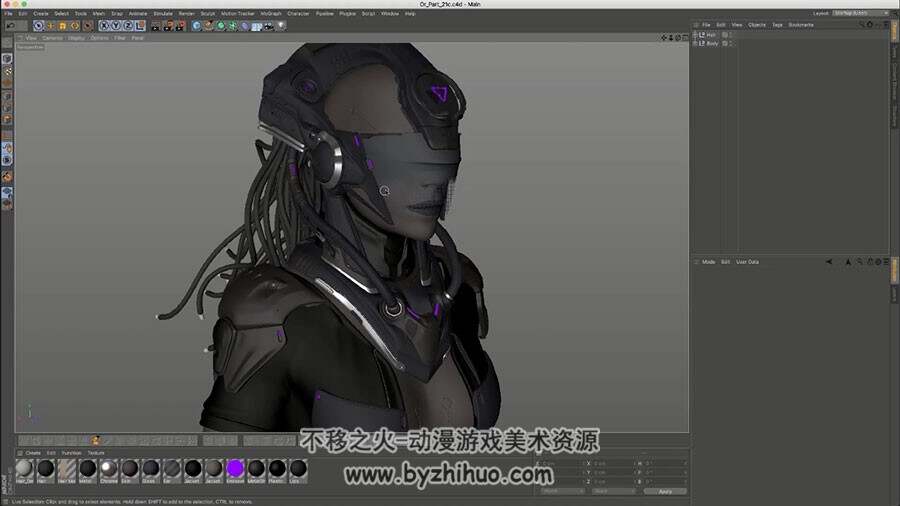This screenshot has height=506, width=900.
Task: Open the Create menu
Action: (x=41, y=13)
